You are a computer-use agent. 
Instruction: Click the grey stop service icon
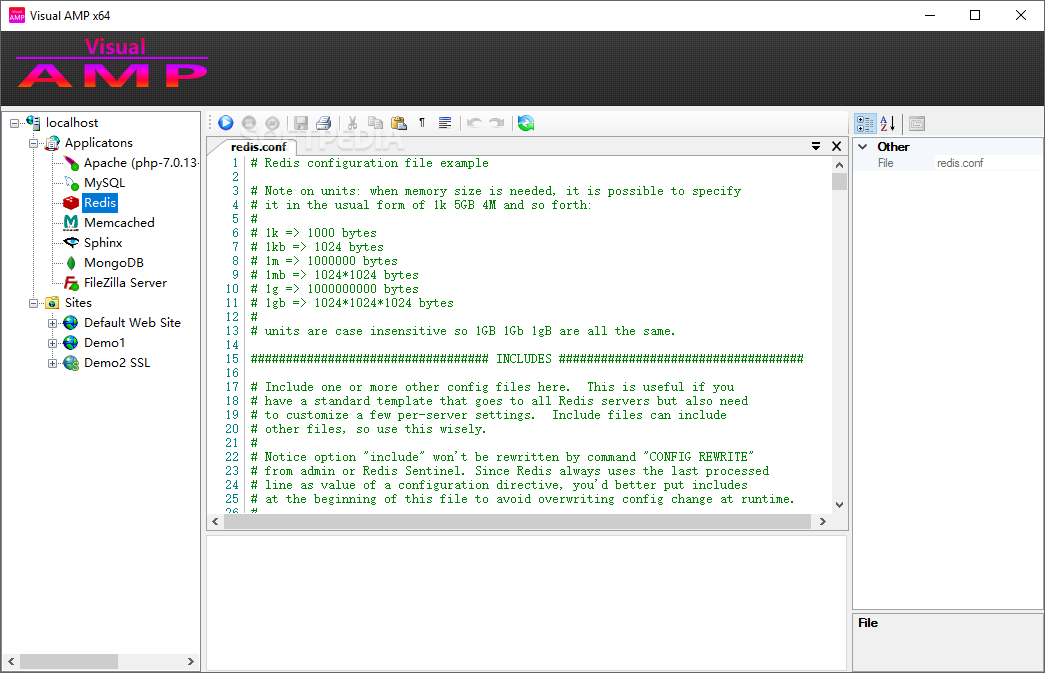pyautogui.click(x=249, y=123)
